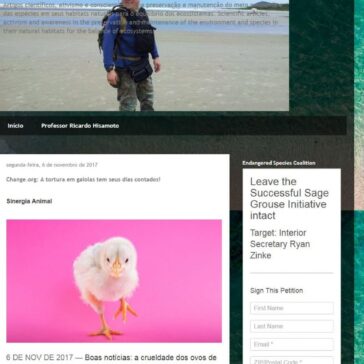Click the Boas notícias article headline

150,358
